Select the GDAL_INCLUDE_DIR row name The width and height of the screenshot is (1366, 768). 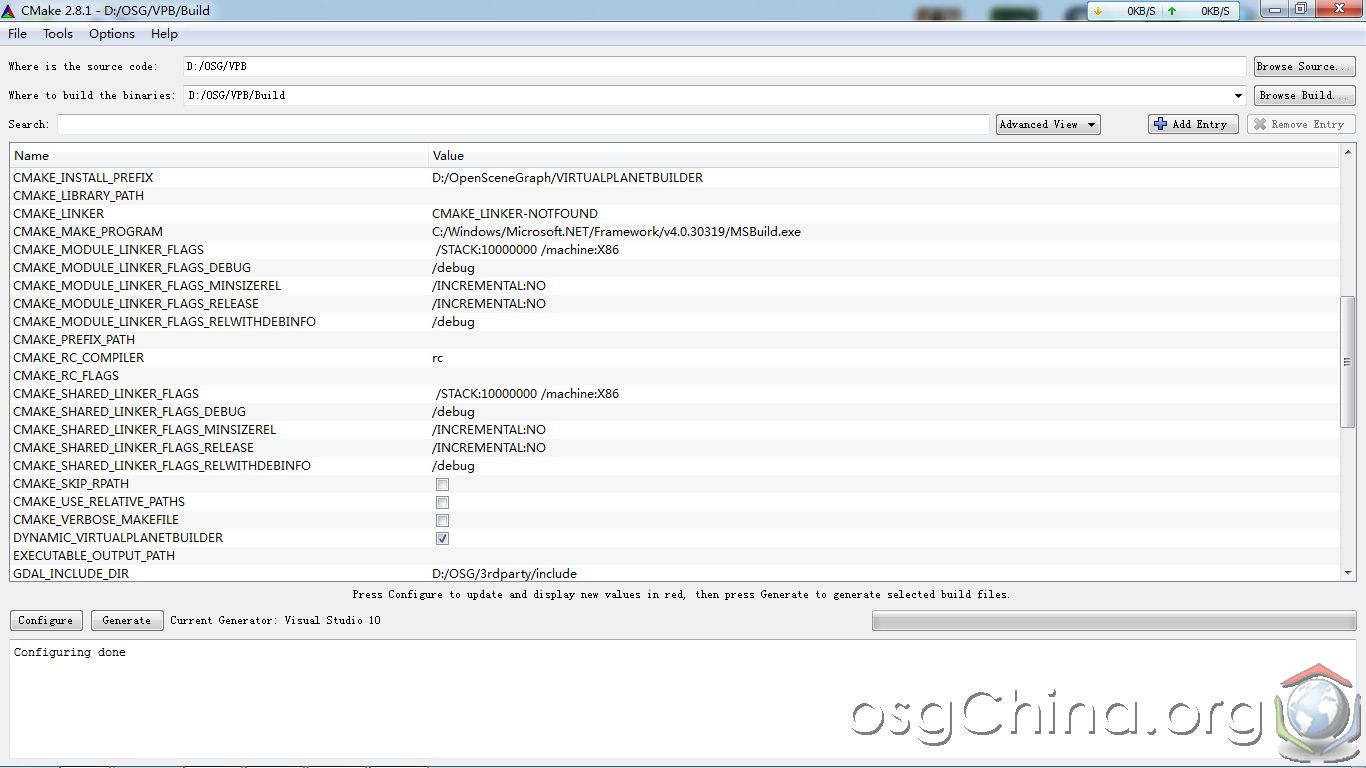71,574
